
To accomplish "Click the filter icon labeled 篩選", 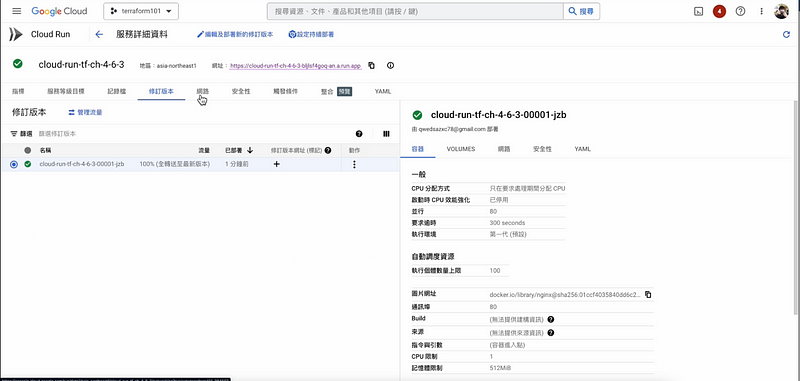I will 22,134.
